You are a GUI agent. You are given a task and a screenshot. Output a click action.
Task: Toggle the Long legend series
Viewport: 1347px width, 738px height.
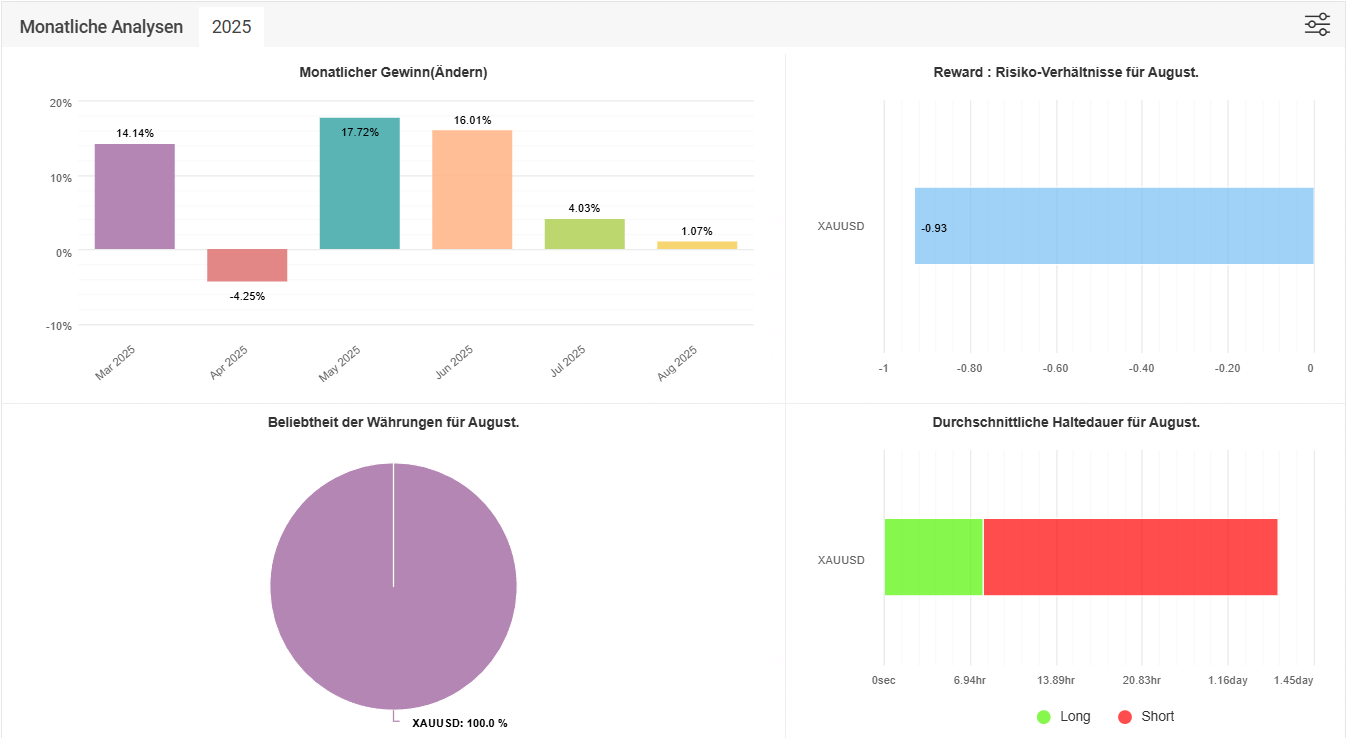coord(1075,716)
